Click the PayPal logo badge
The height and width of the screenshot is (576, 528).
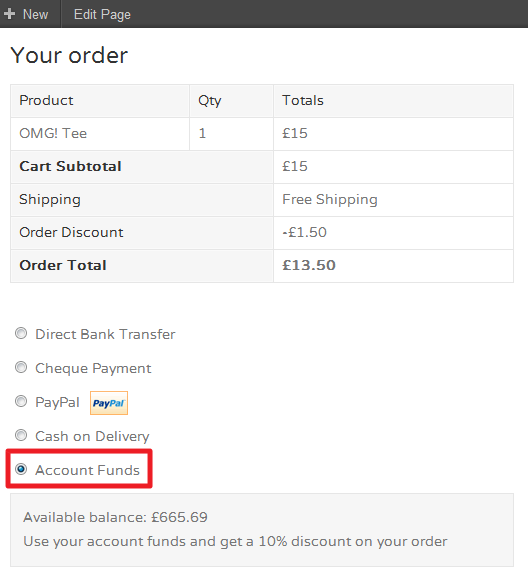click(x=109, y=403)
